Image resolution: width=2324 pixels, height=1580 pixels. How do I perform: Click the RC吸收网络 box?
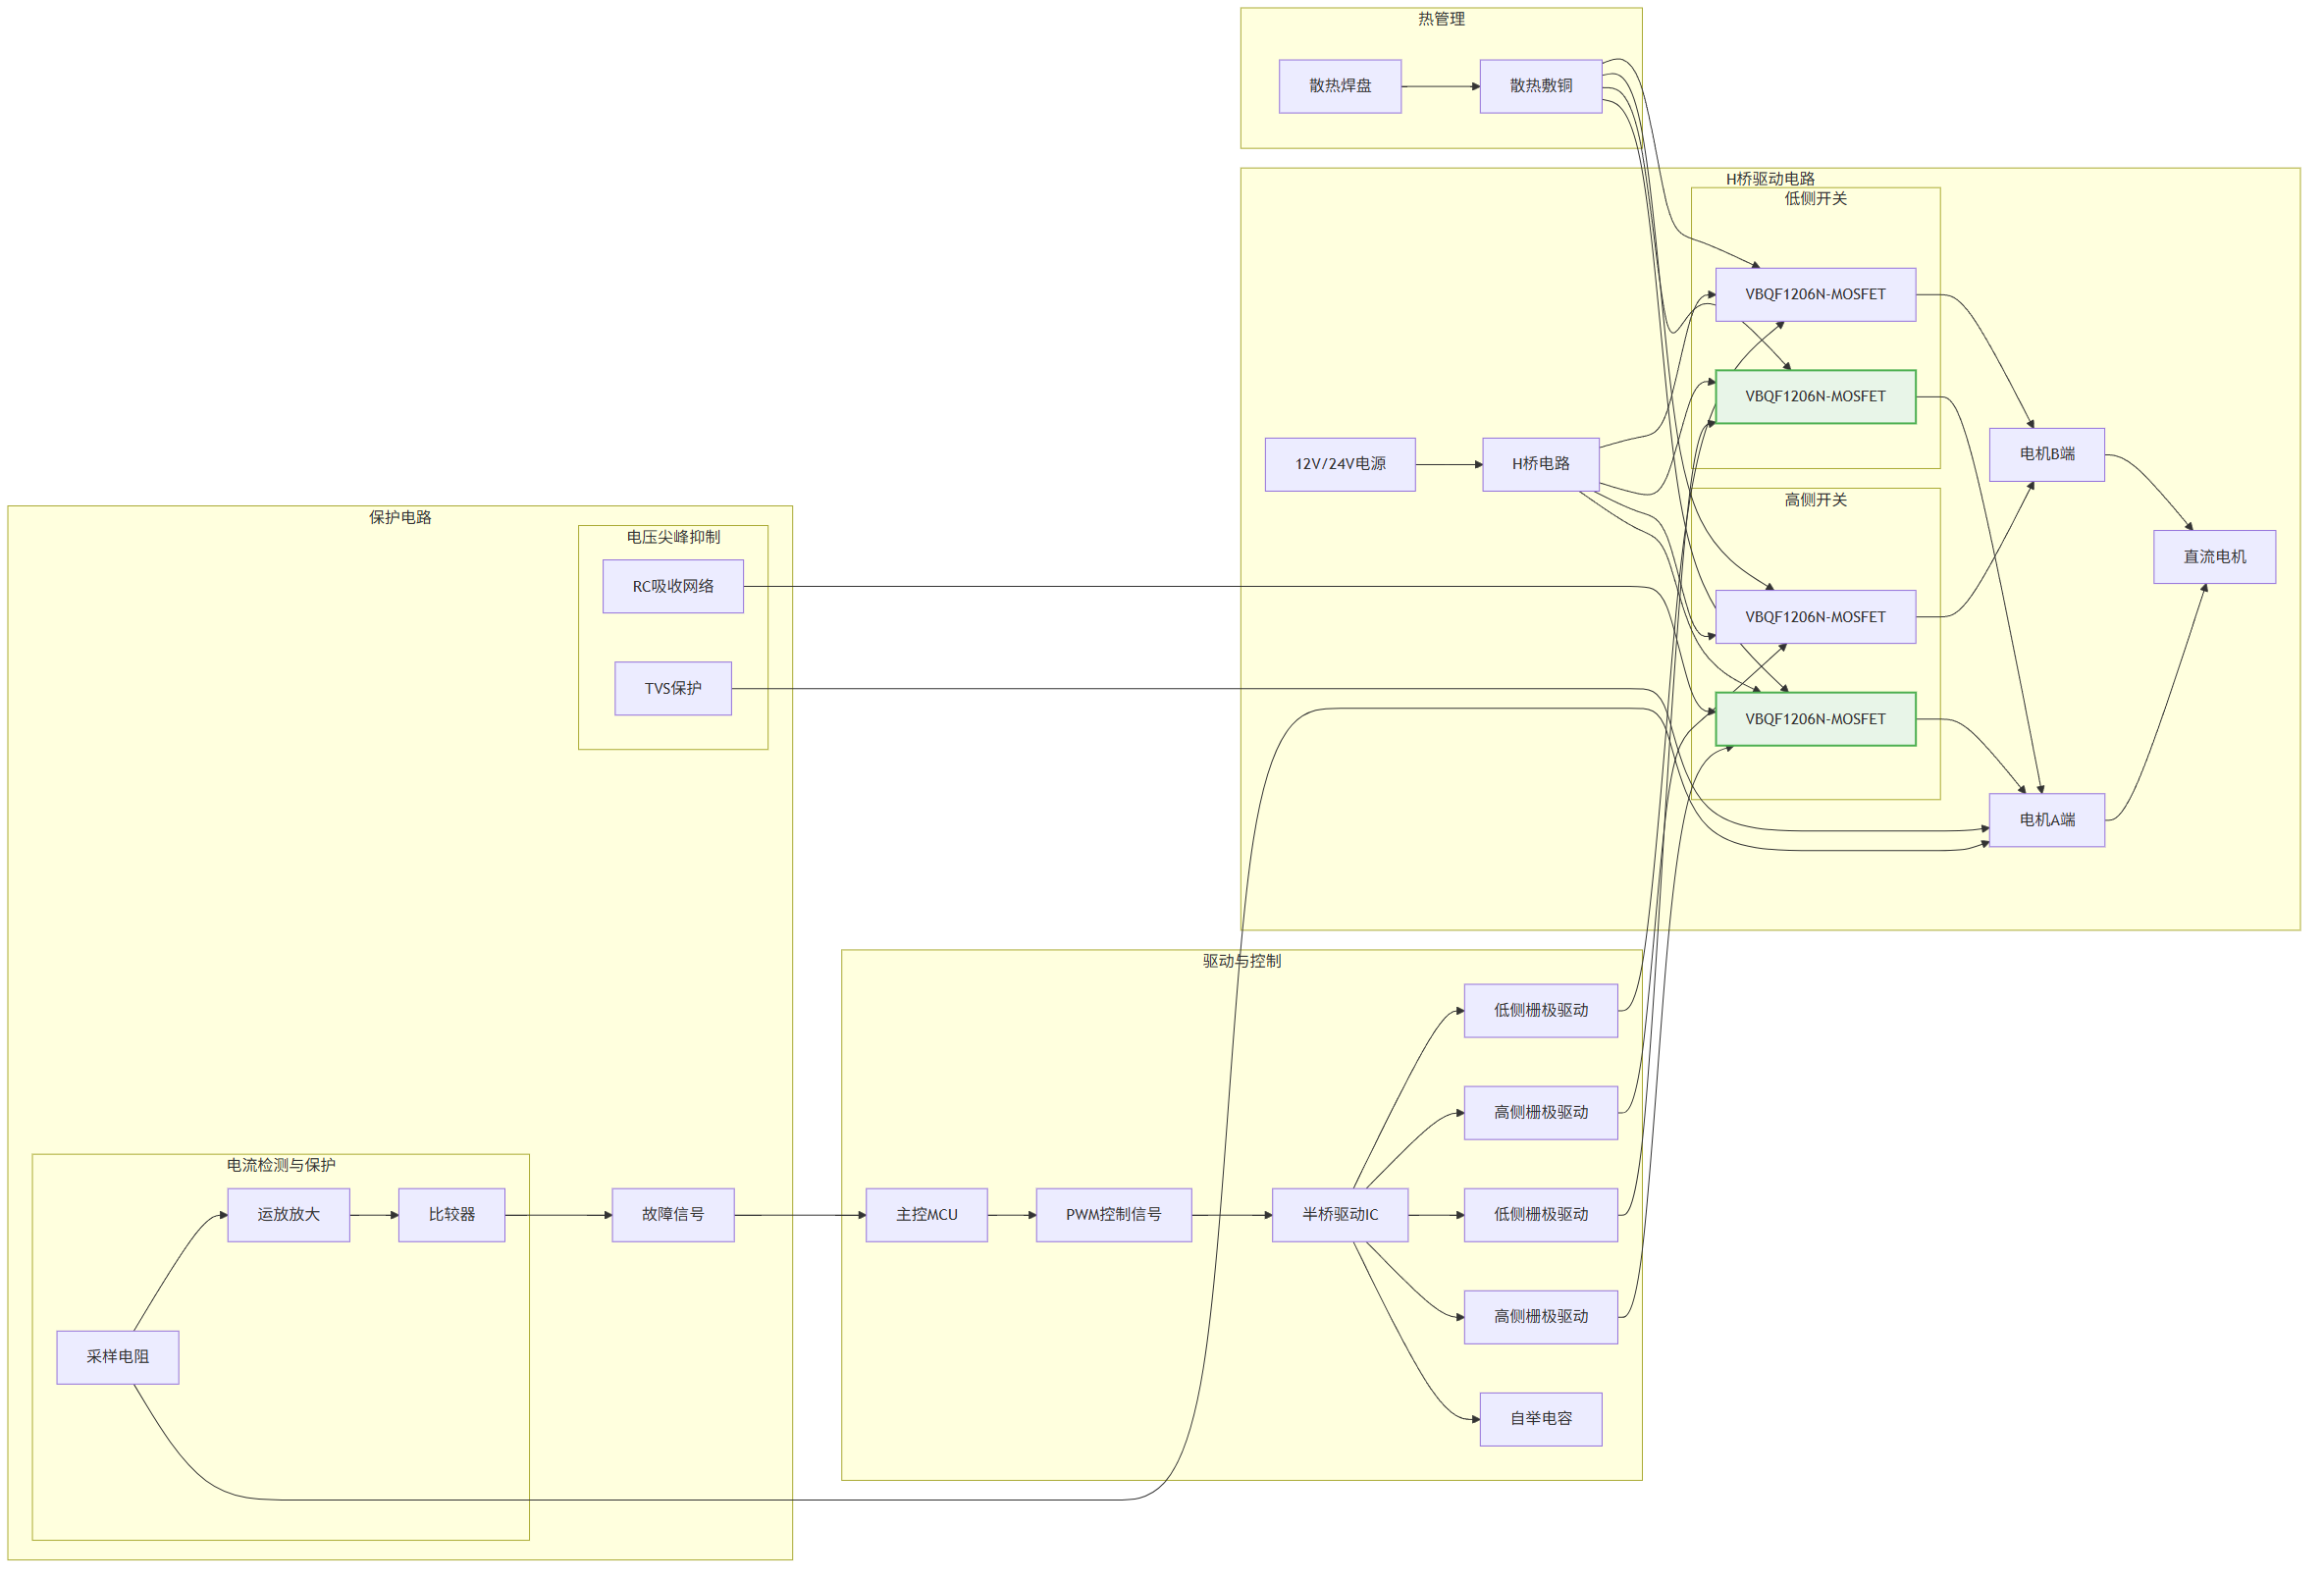[673, 586]
